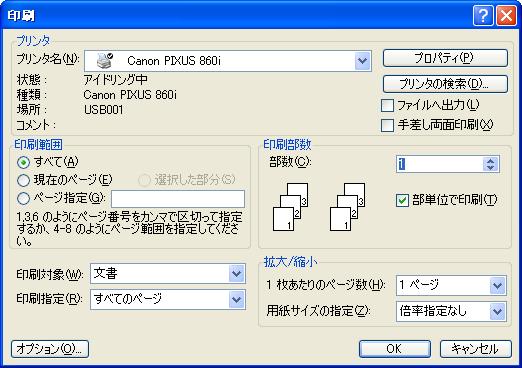Expand the 印刷対象 dropdown showing 文書
522x368 pixels.
point(236,274)
